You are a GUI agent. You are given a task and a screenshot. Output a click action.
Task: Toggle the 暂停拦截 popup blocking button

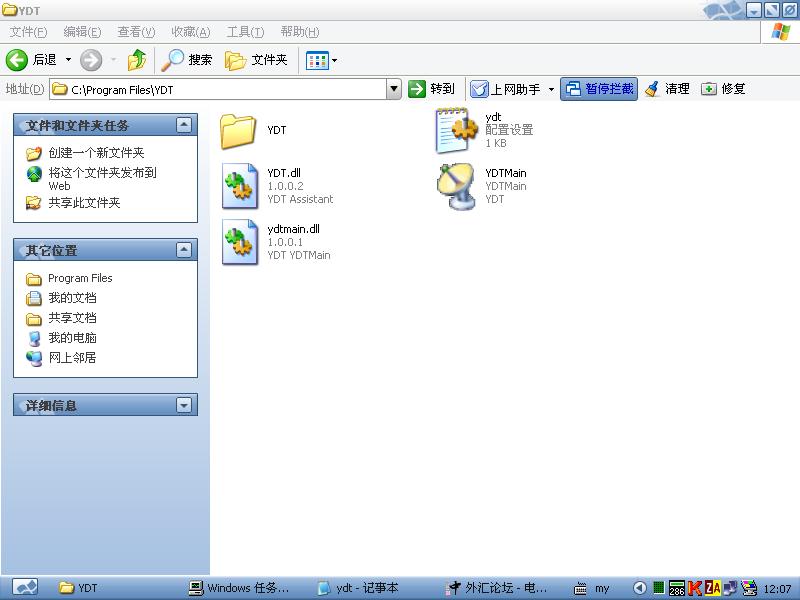click(x=599, y=89)
